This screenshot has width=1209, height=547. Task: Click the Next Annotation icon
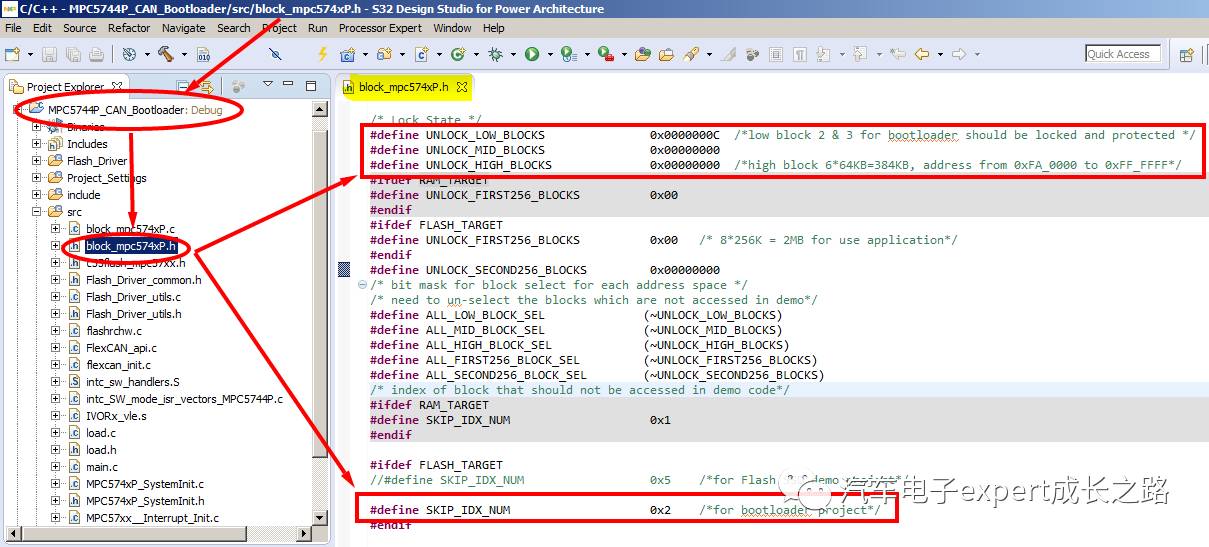point(823,54)
